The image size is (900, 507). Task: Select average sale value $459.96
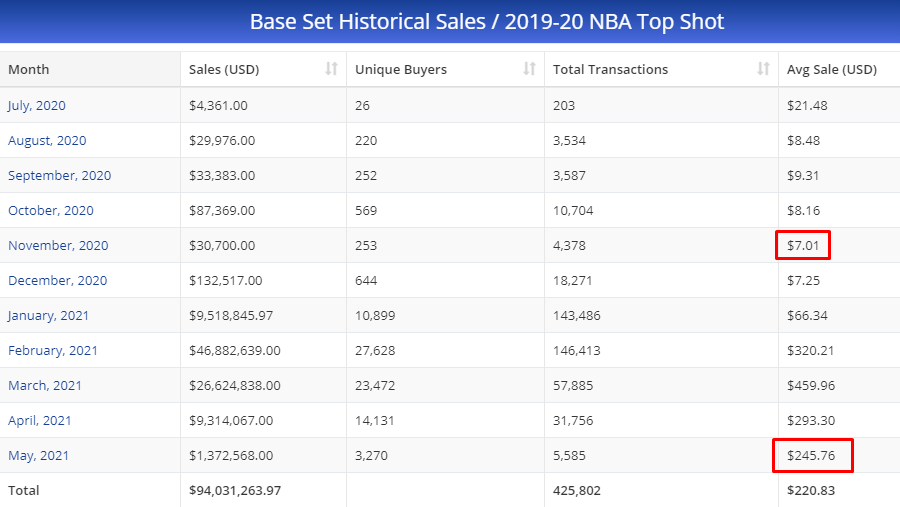[x=811, y=386]
